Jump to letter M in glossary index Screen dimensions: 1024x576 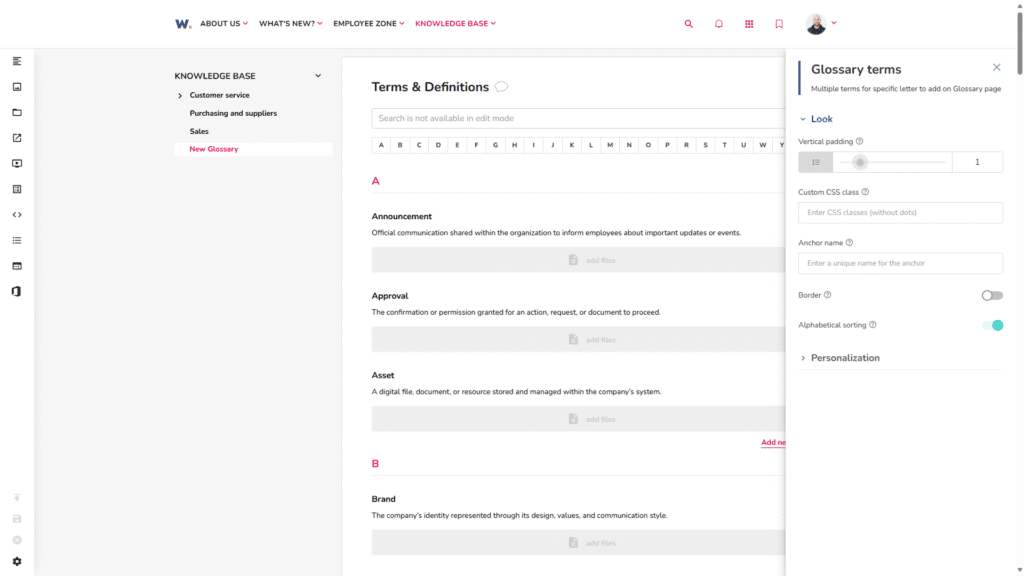click(x=609, y=145)
